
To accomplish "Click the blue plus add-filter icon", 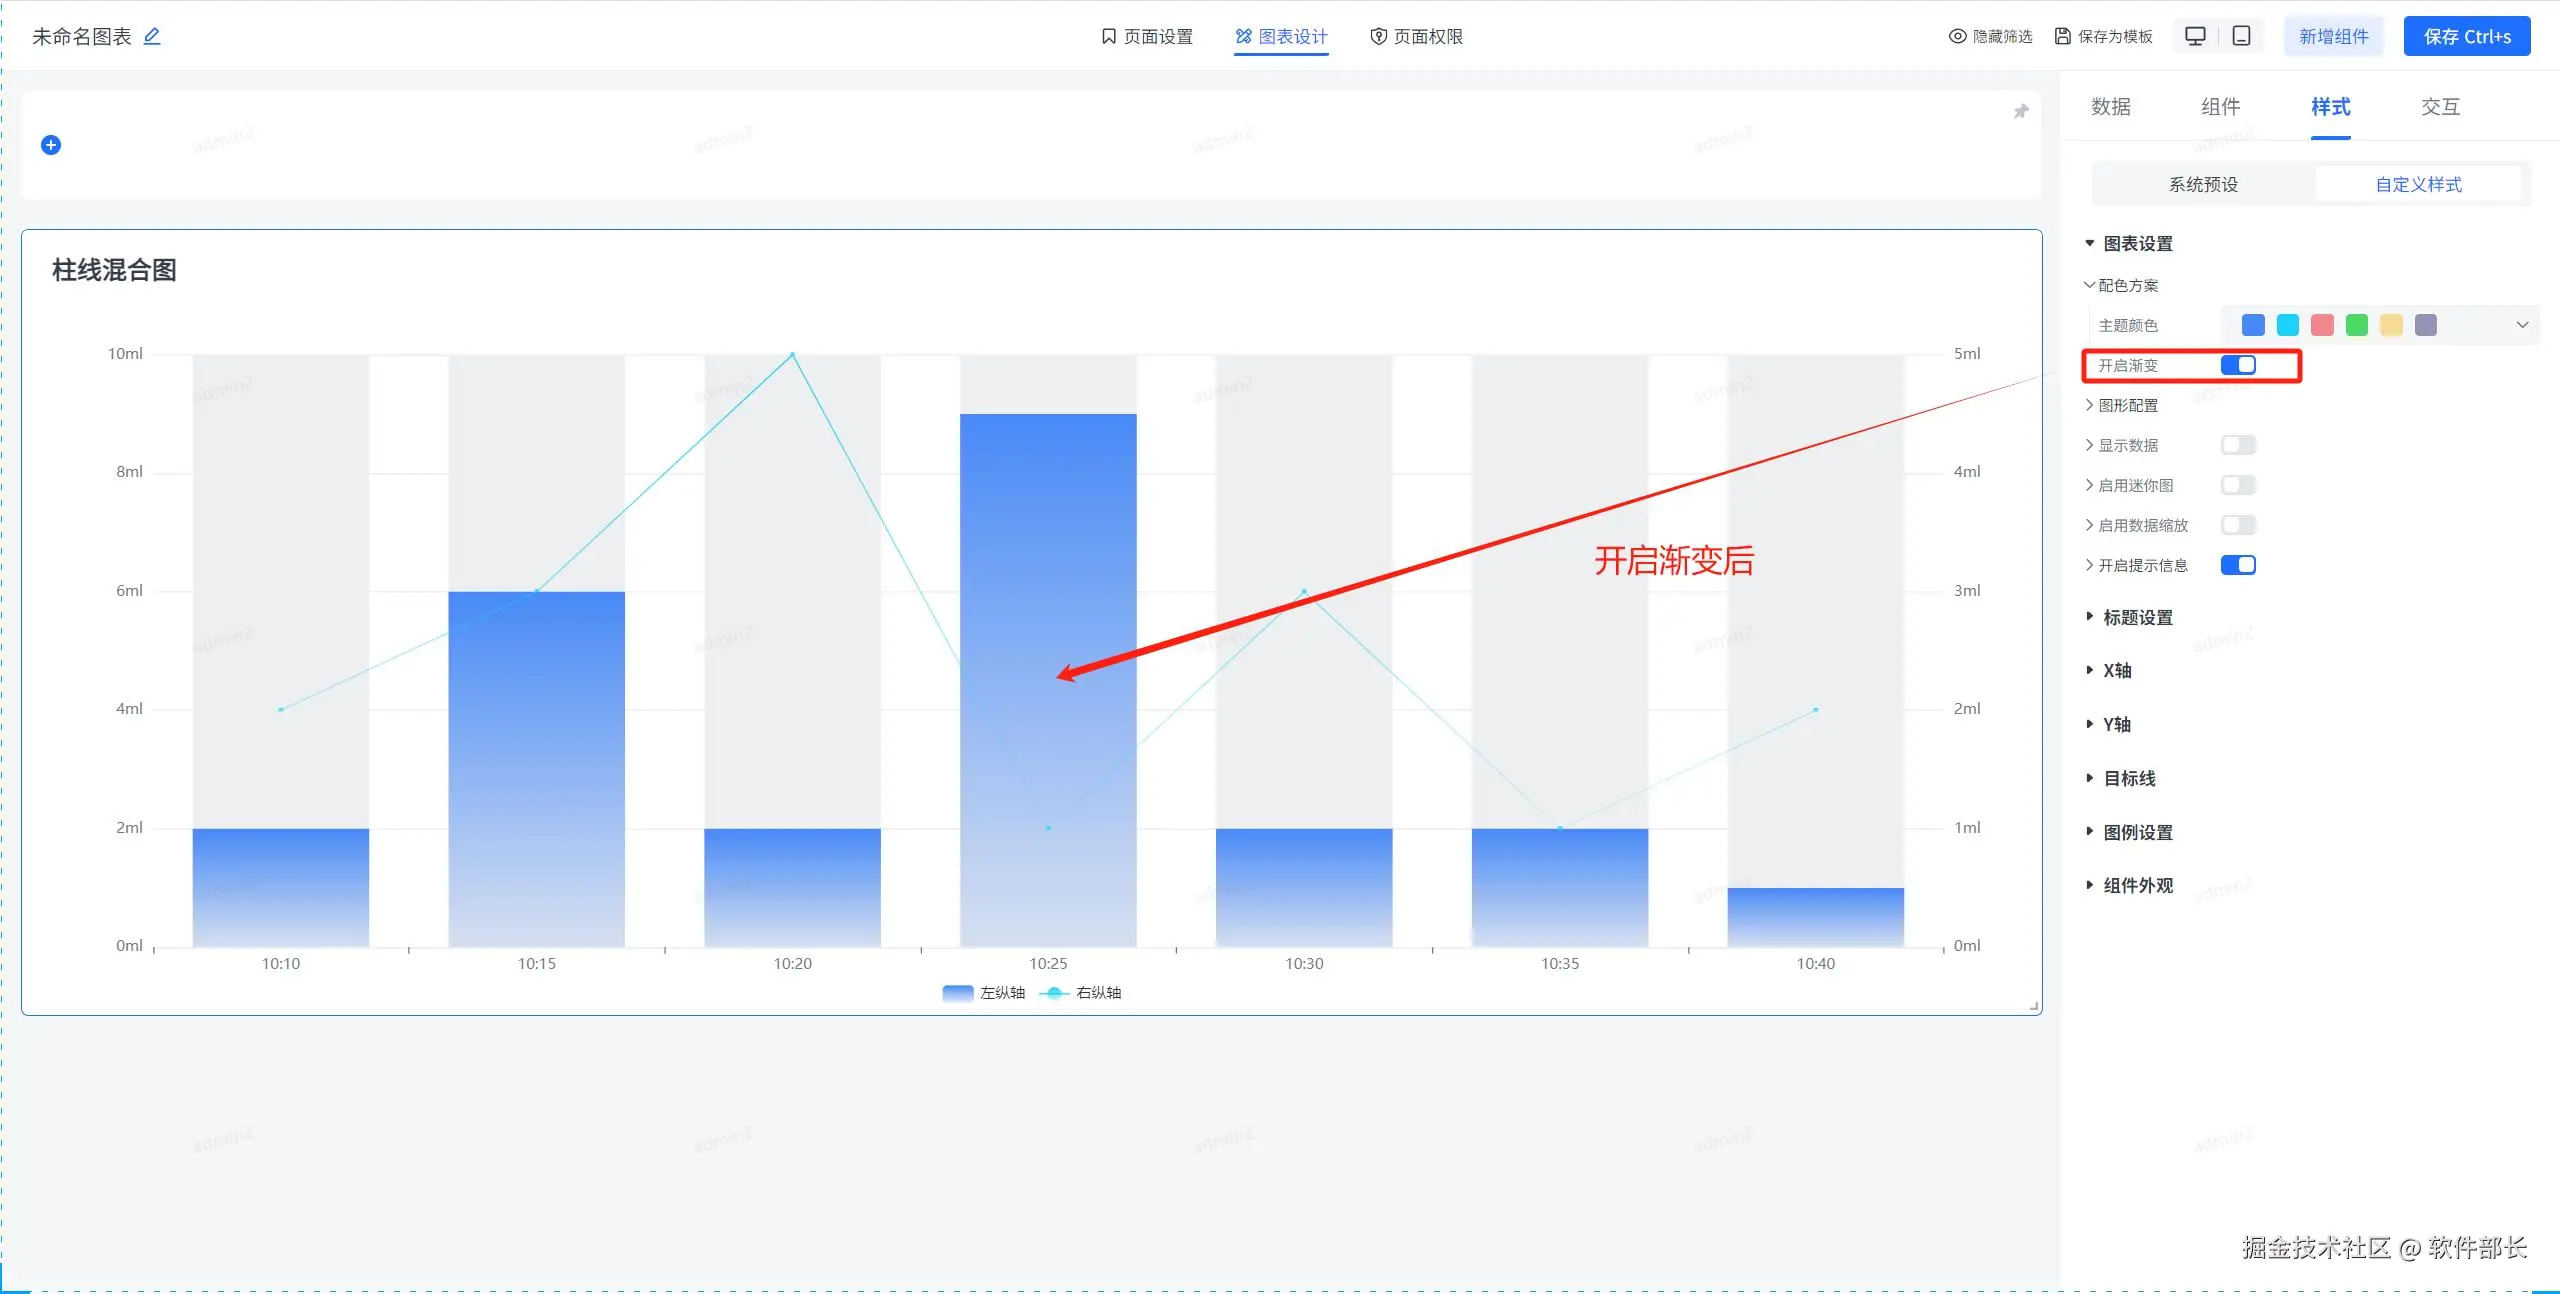I will [x=51, y=145].
